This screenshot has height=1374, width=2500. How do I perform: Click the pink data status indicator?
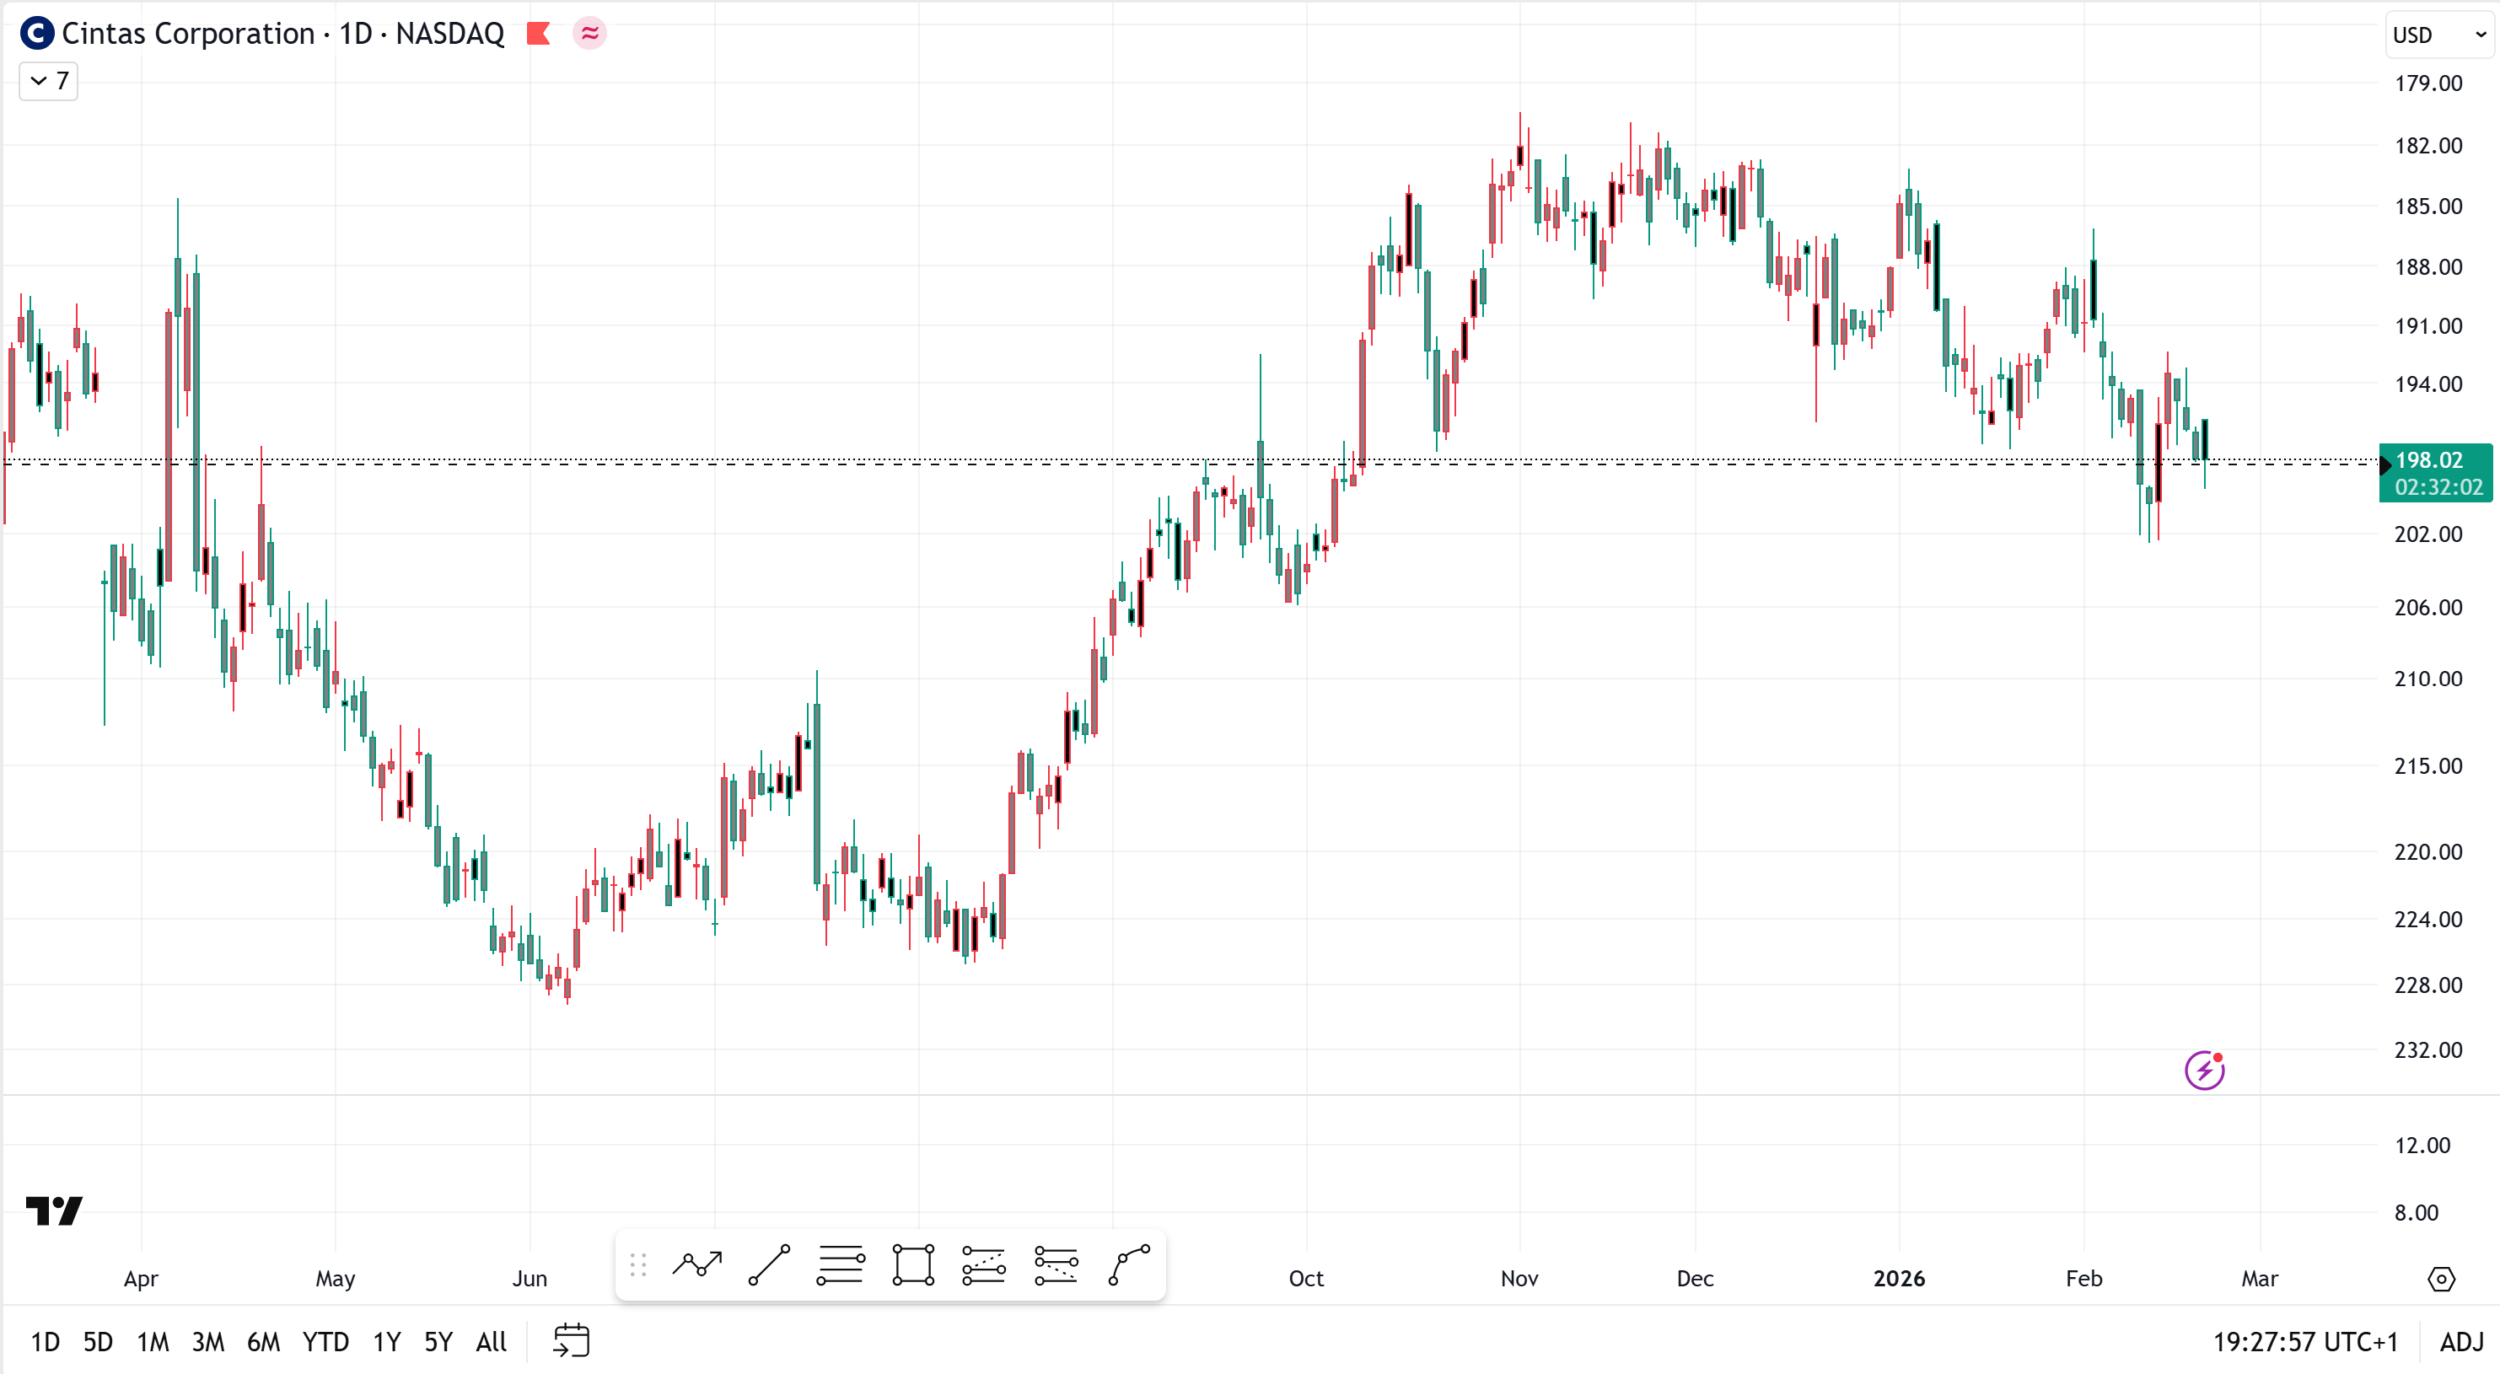(590, 34)
